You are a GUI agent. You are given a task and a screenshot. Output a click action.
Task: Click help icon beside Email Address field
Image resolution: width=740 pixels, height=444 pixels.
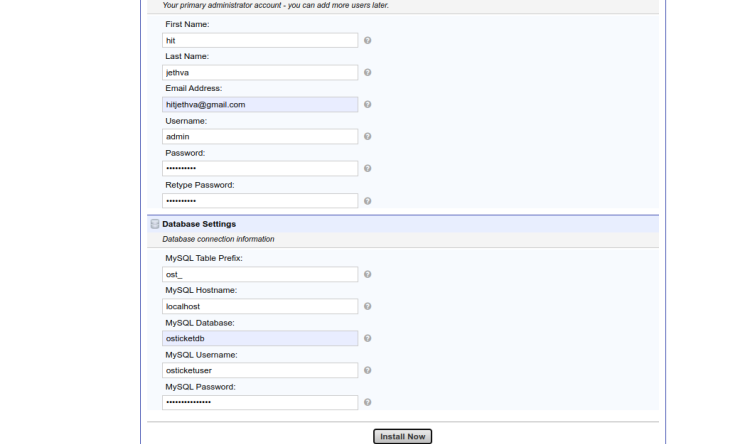tap(368, 105)
